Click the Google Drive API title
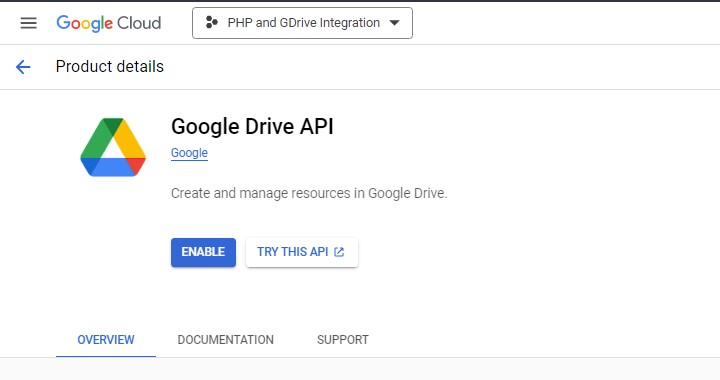The height and width of the screenshot is (380, 720). pyautogui.click(x=252, y=126)
